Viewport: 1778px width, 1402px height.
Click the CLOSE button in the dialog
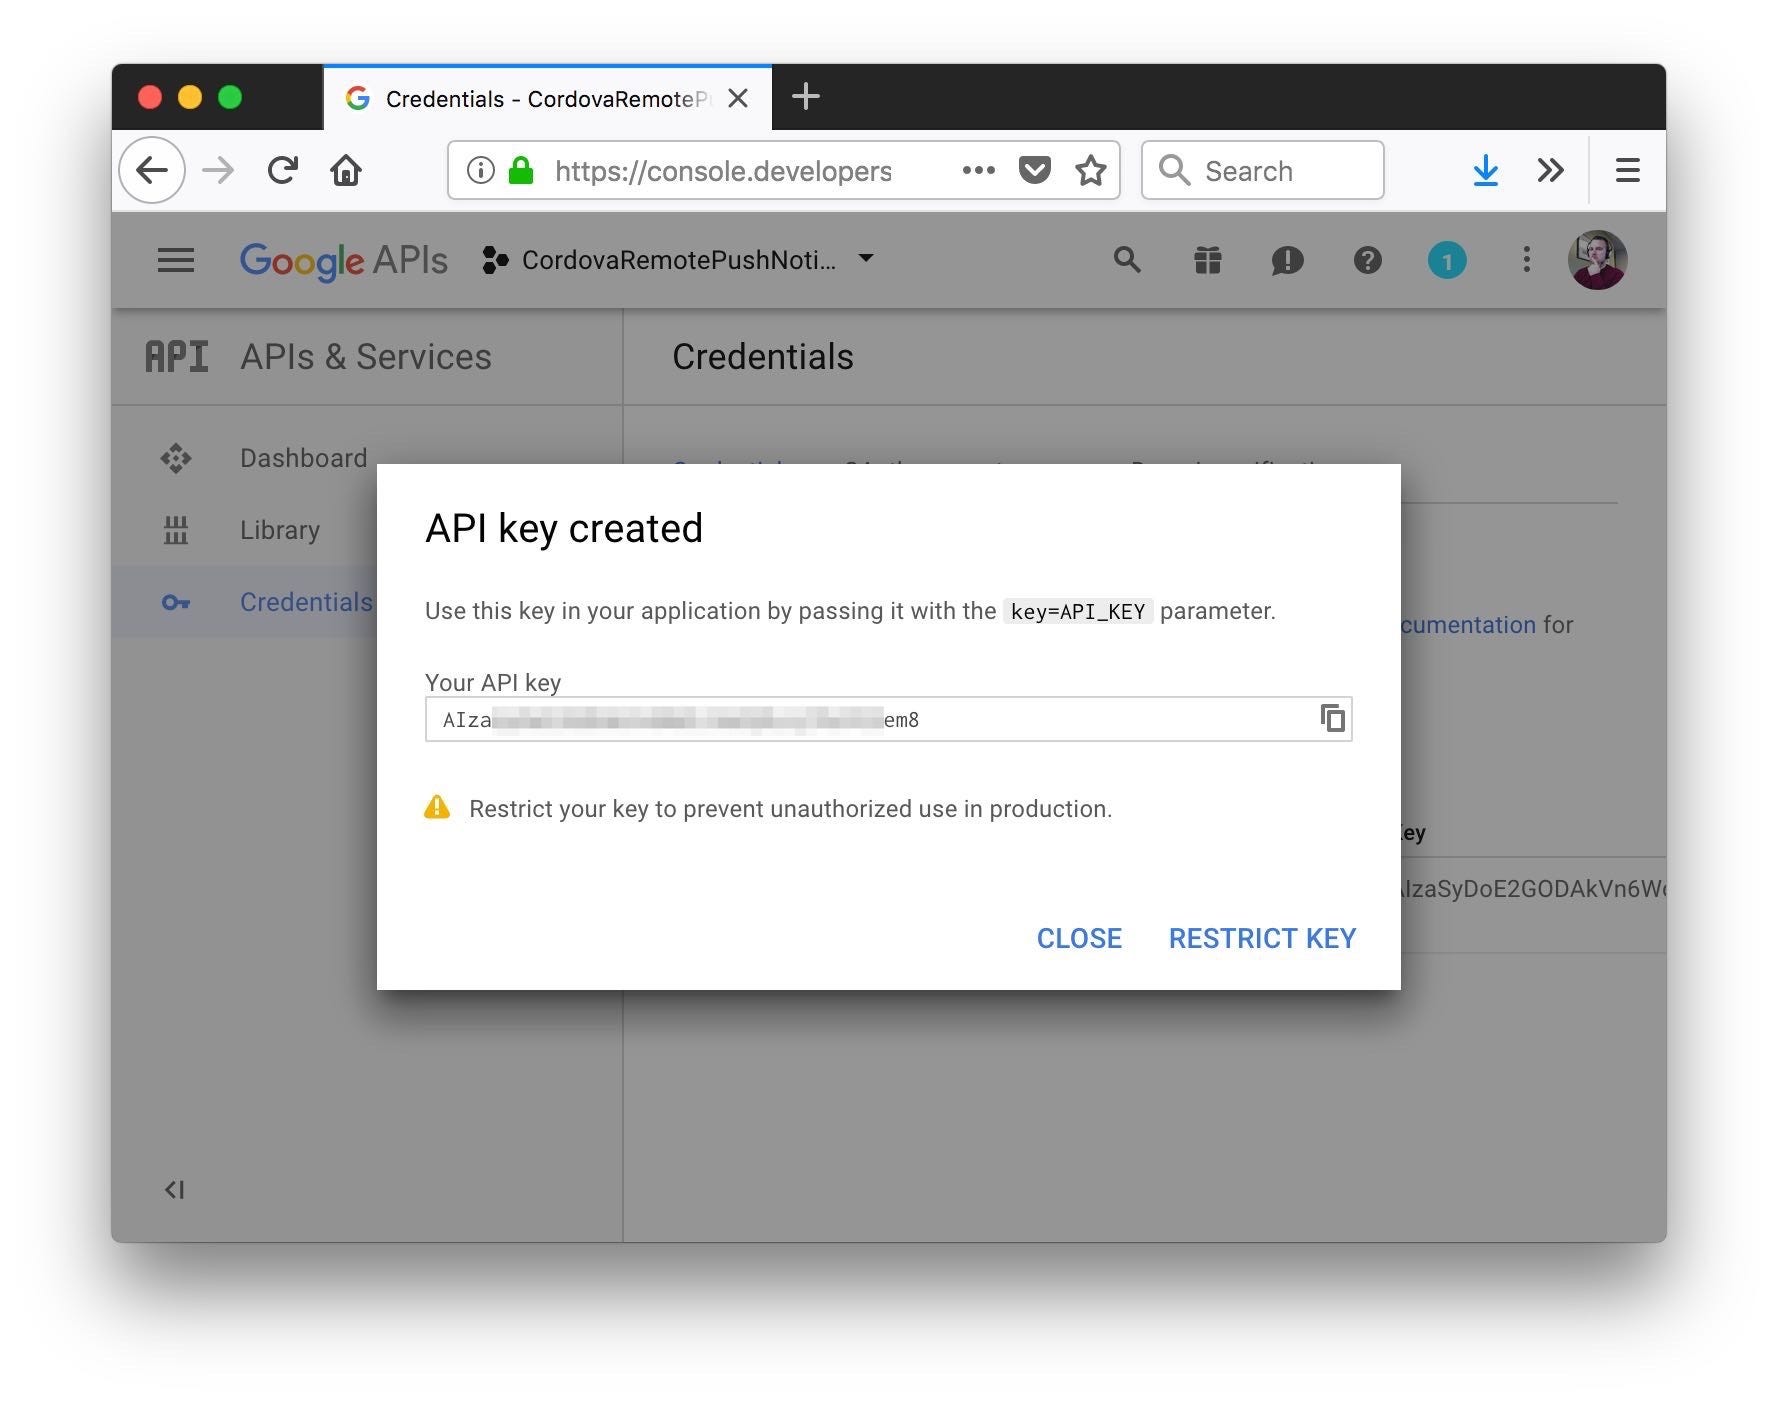(x=1079, y=938)
